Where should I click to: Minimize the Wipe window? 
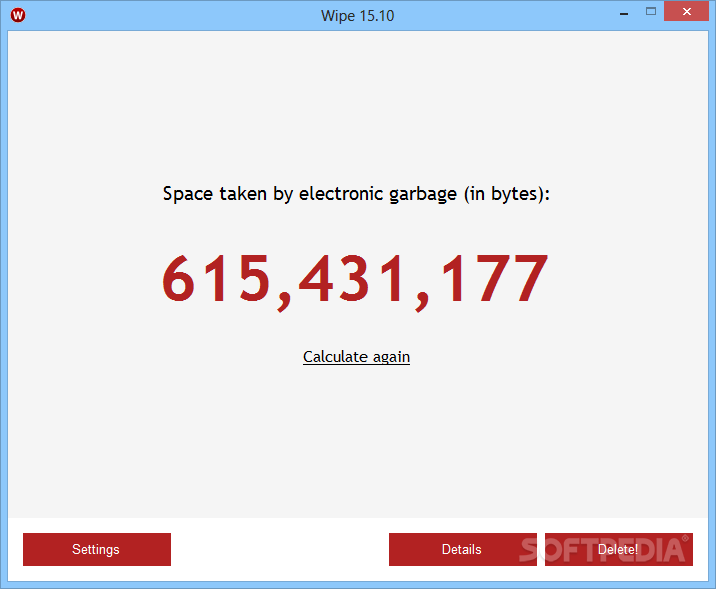tap(624, 12)
